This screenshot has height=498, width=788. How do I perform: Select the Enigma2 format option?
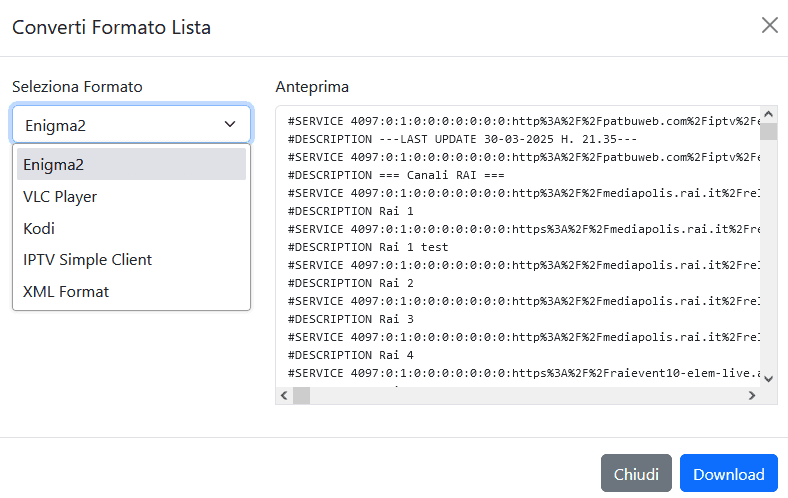[x=131, y=164]
